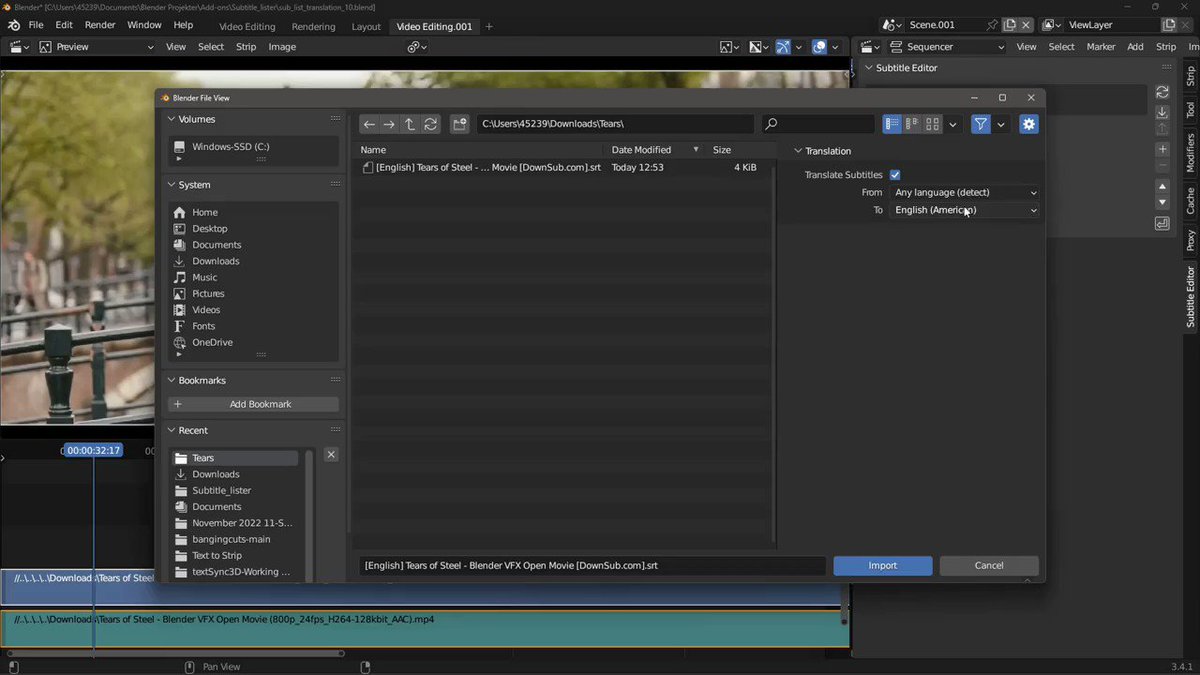Refresh the file list

[x=431, y=124]
